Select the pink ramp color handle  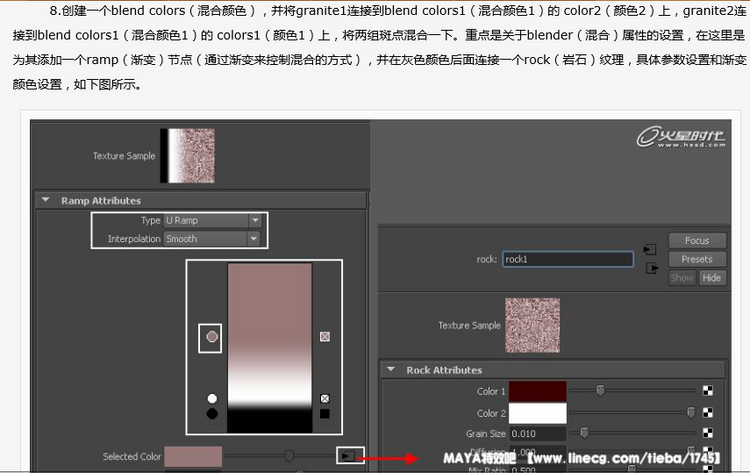tap(212, 338)
